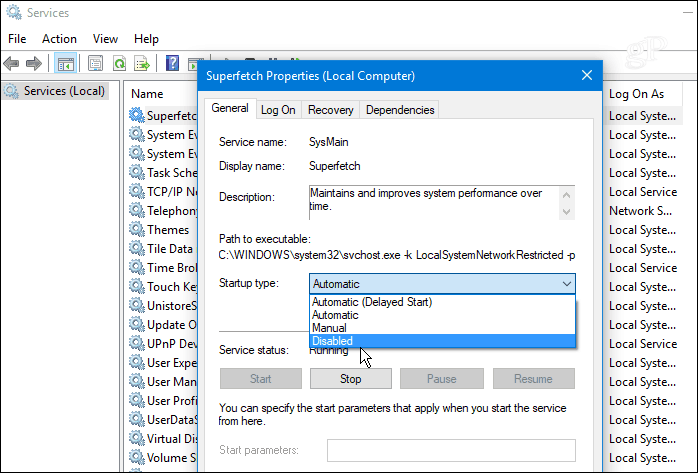Click the blue Help toolbar icon
Image resolution: width=698 pixels, height=473 pixels.
click(172, 63)
